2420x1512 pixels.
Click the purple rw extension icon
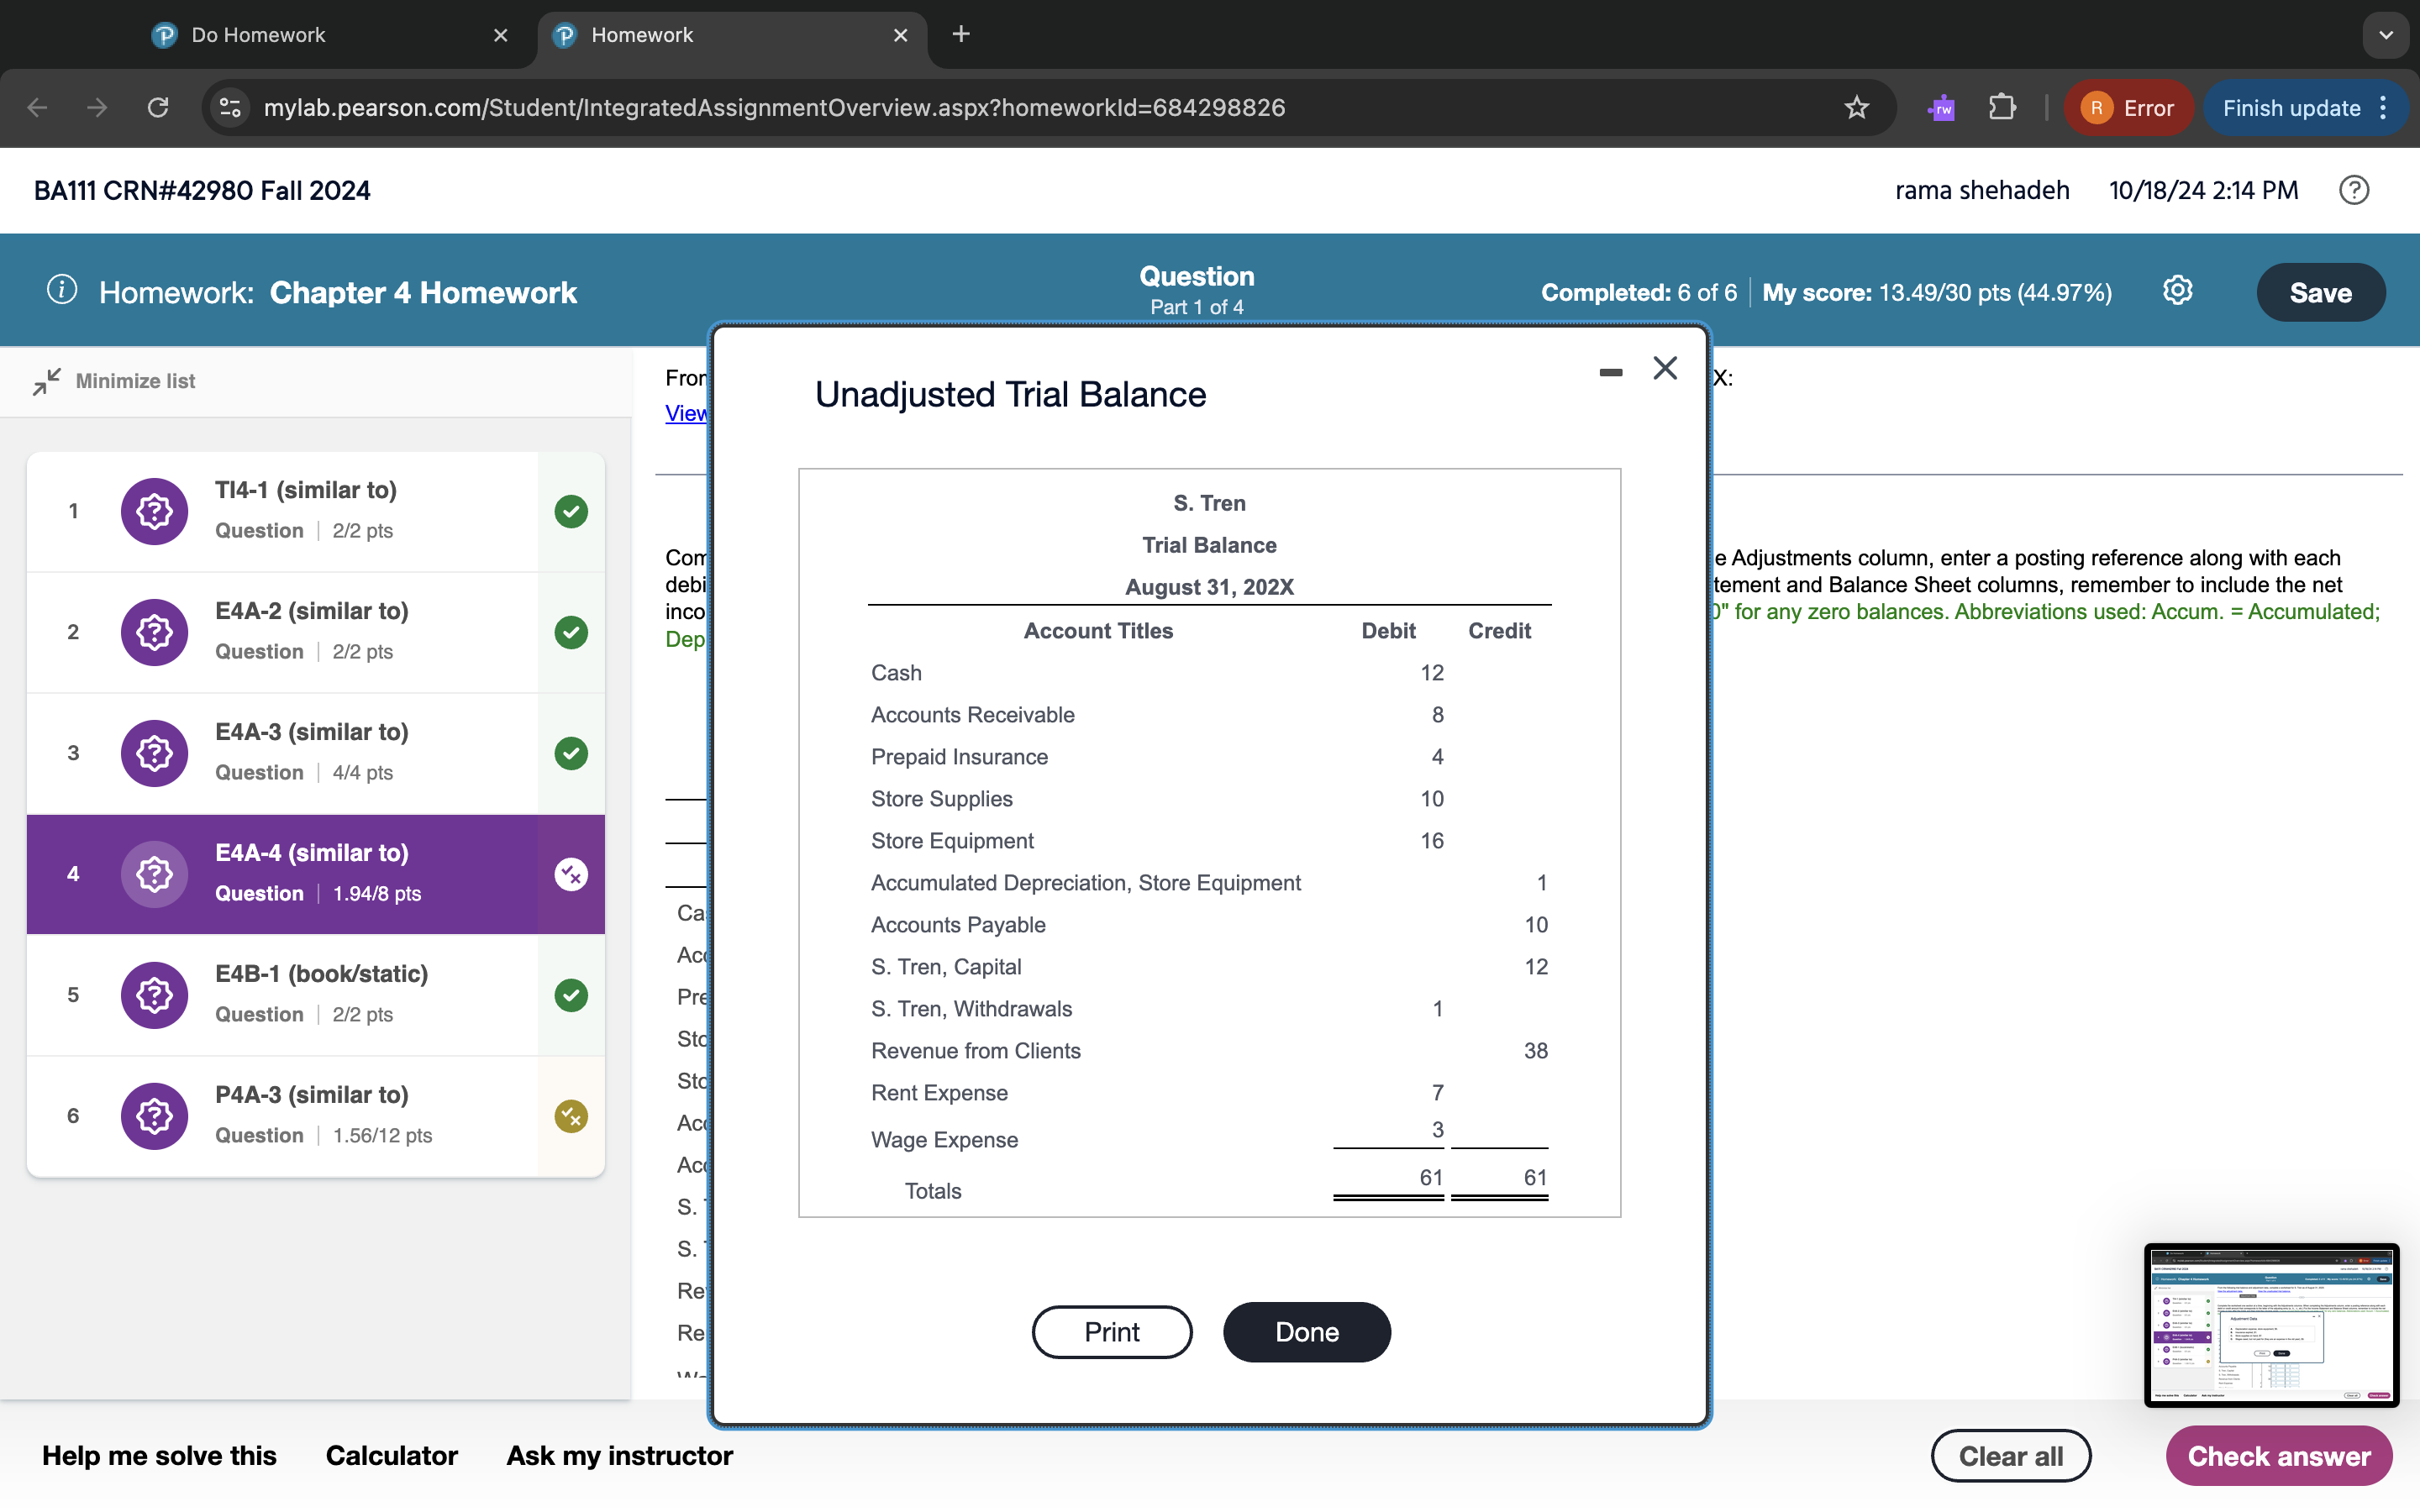click(x=1941, y=108)
